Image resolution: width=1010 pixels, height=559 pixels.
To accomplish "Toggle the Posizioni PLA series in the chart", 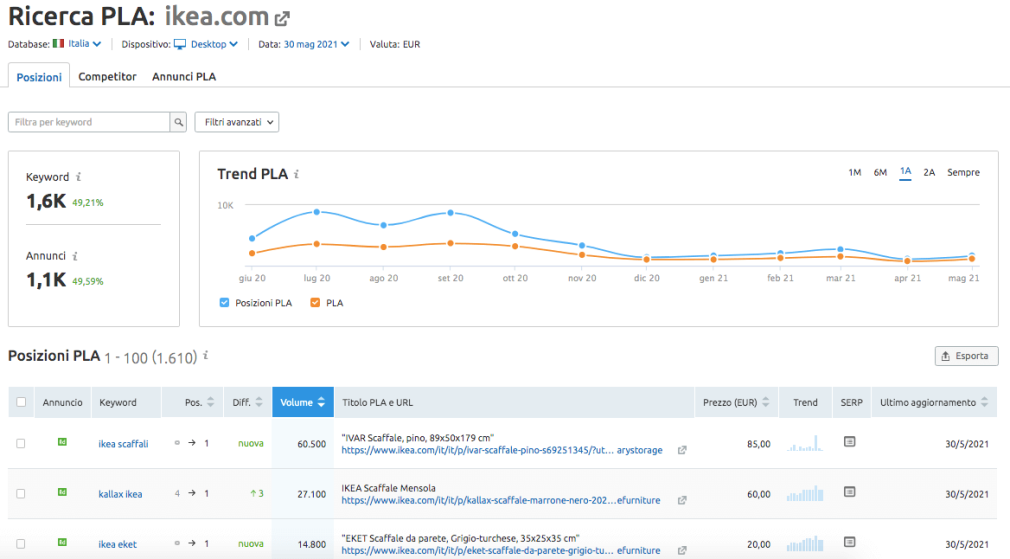I will click(x=224, y=303).
